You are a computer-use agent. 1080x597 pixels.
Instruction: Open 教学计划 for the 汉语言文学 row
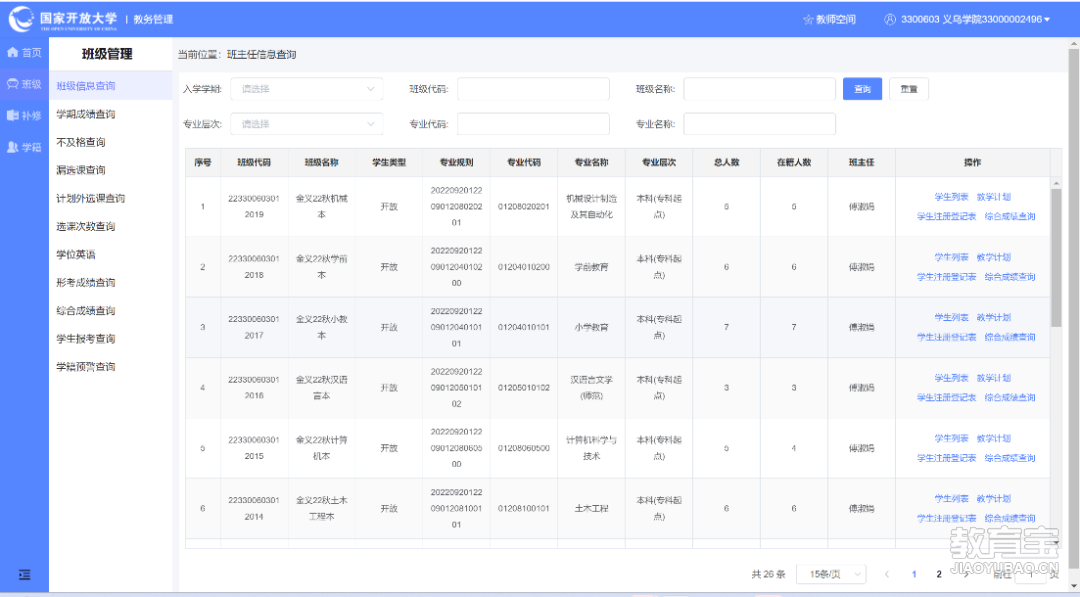pyautogui.click(x=994, y=378)
